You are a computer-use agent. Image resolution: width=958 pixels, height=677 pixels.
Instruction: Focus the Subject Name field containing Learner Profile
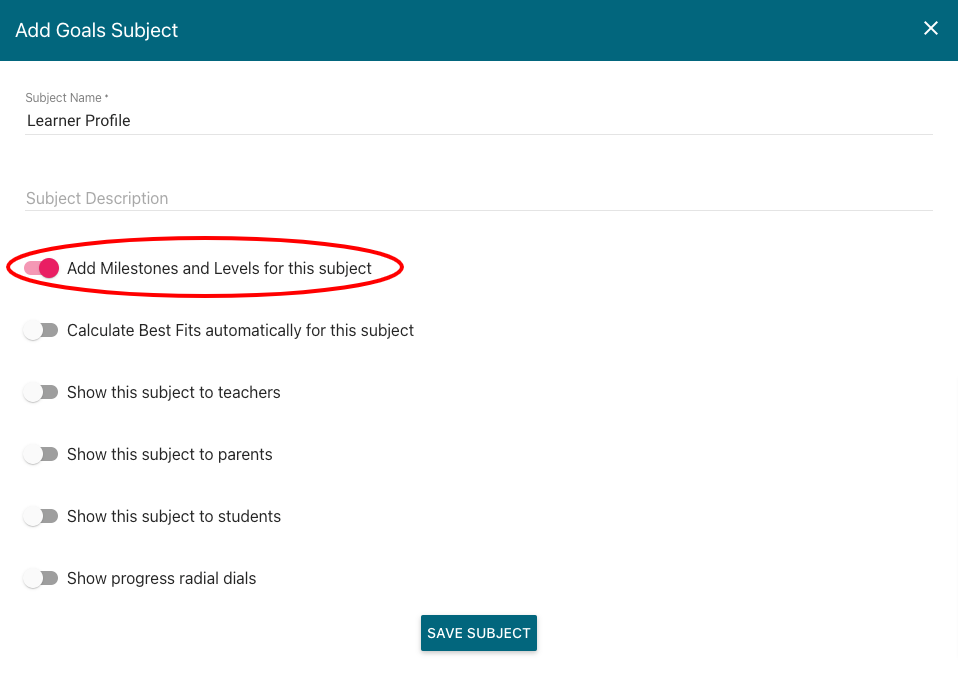click(x=478, y=120)
